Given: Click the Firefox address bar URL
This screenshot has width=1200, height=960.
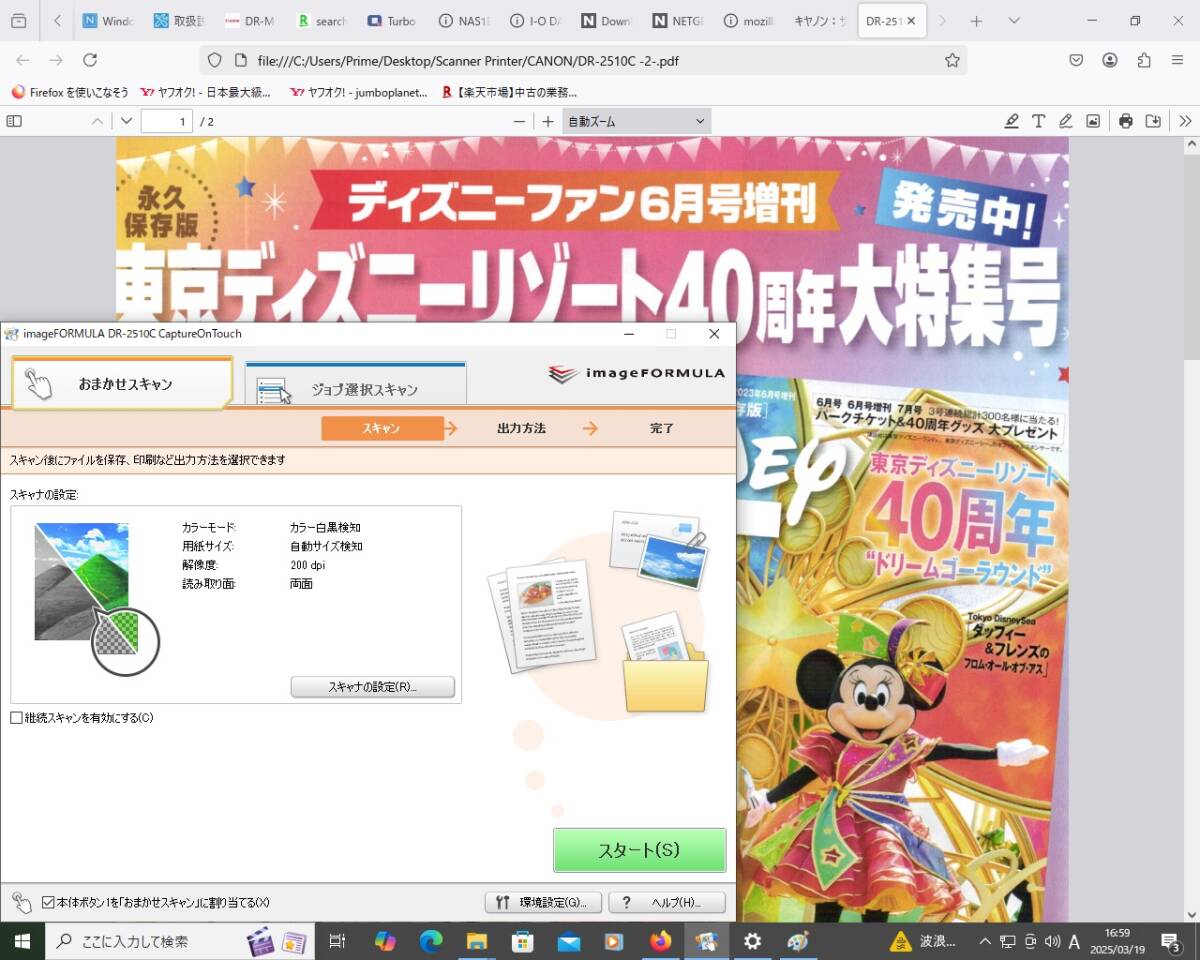Looking at the screenshot, I should pyautogui.click(x=469, y=60).
